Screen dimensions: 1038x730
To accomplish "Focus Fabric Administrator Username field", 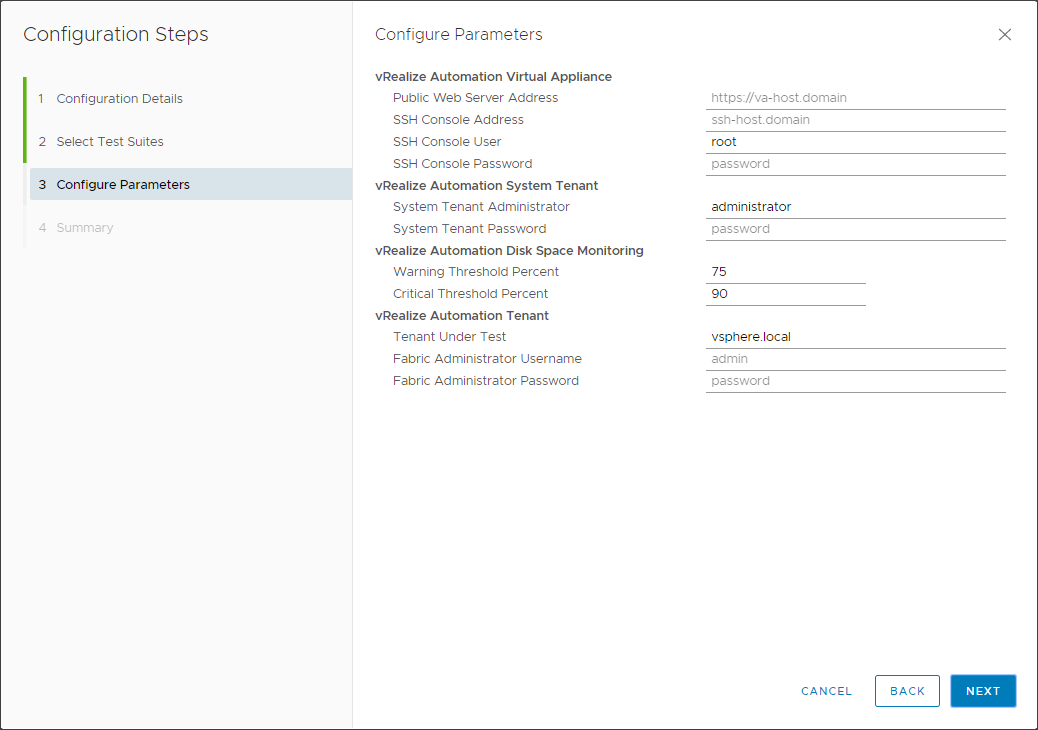I will point(855,359).
